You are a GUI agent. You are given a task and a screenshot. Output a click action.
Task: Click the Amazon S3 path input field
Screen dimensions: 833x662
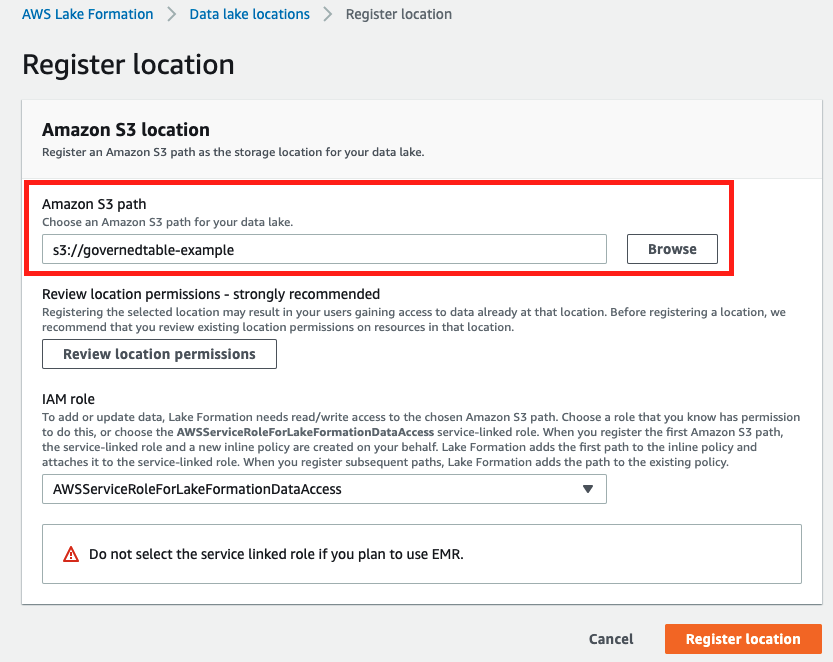[x=324, y=249]
